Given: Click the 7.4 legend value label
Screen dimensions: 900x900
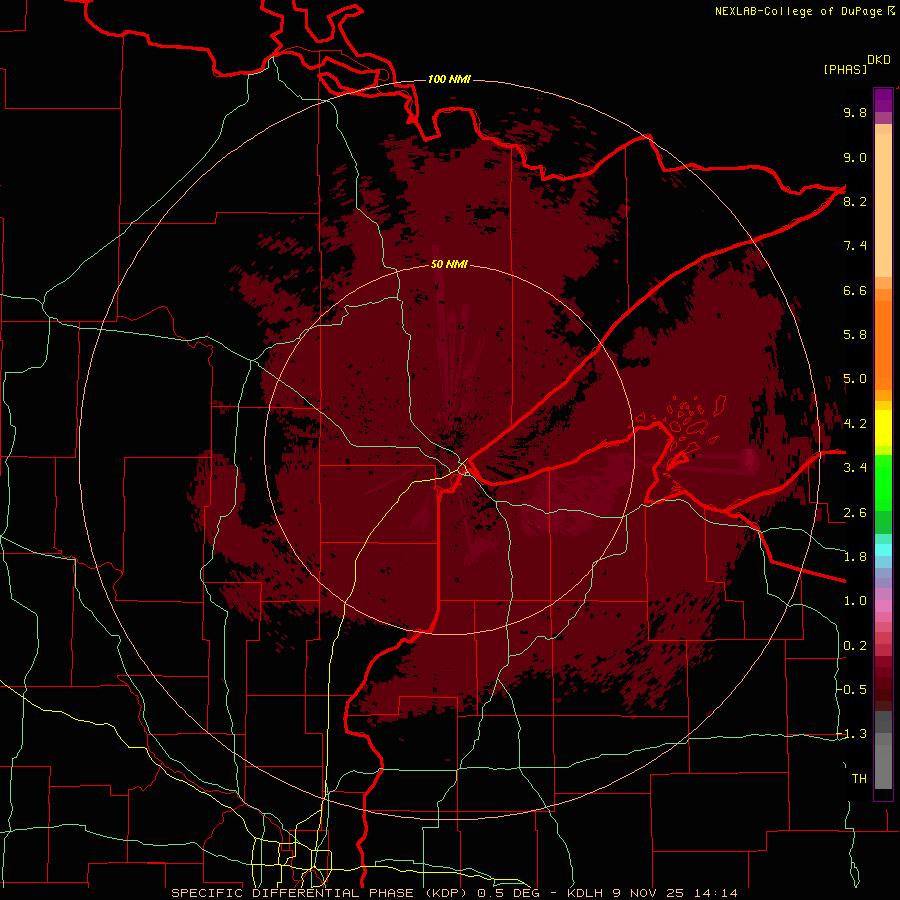Looking at the screenshot, I should pyautogui.click(x=855, y=246).
